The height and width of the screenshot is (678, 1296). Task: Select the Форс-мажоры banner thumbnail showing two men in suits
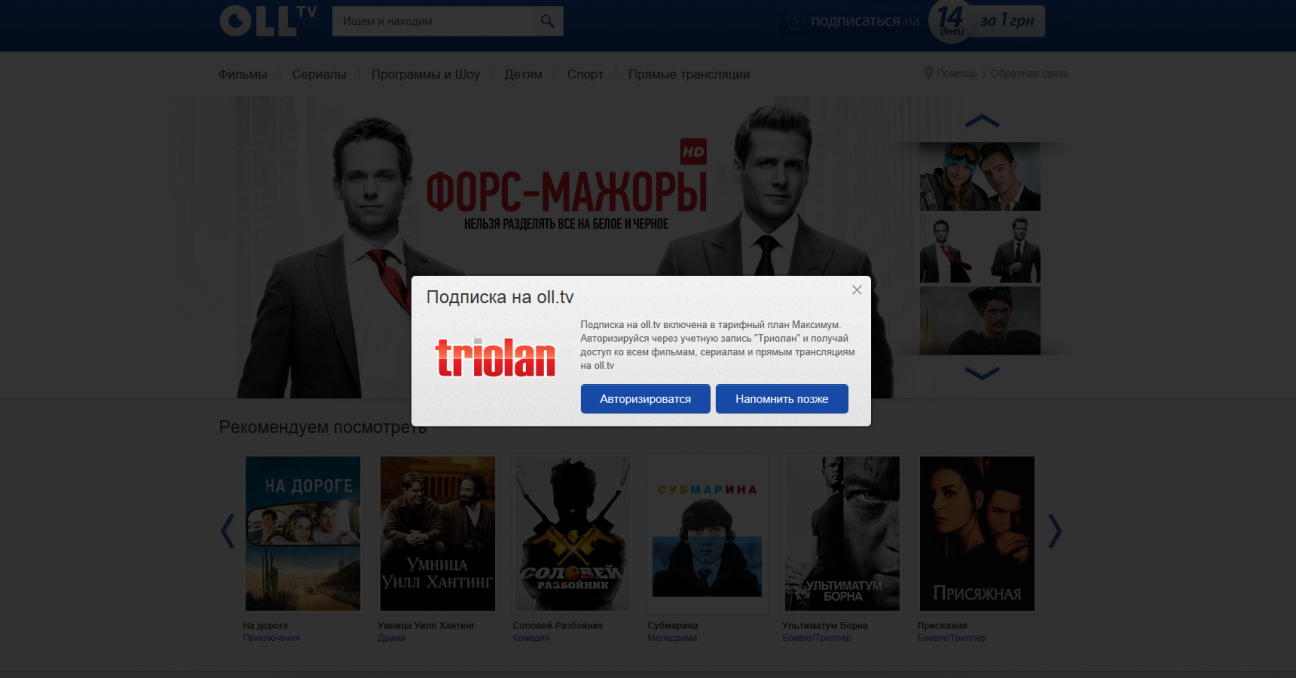[x=980, y=248]
